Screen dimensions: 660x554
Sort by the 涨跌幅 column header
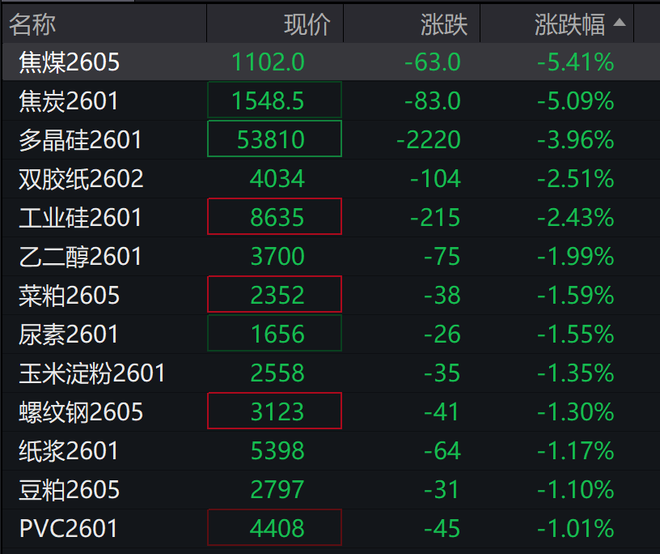[x=571, y=23]
